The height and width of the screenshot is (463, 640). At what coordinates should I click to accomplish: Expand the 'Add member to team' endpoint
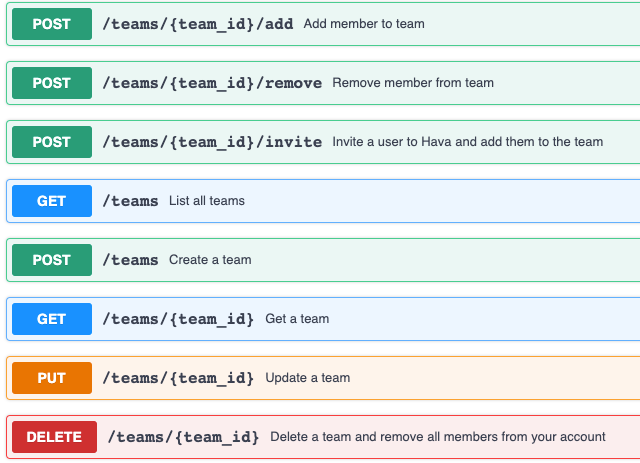(363, 24)
